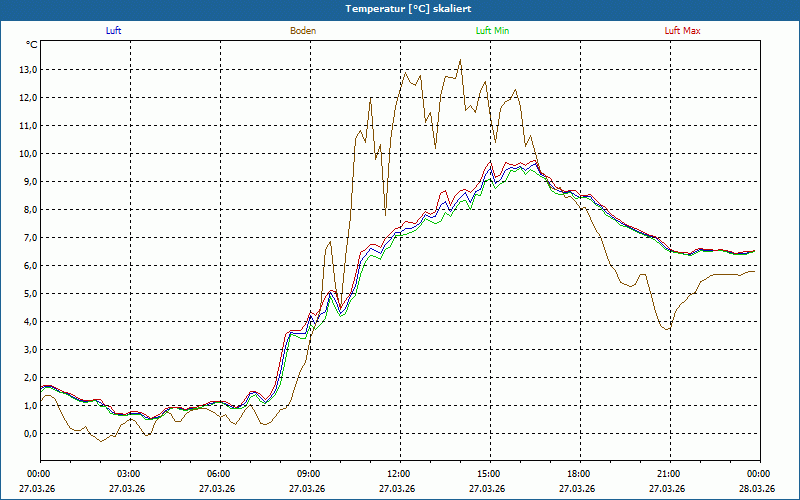Click the chart title Temperatur [°C] skaliert
Screen dimensions: 800x500
(400, 8)
